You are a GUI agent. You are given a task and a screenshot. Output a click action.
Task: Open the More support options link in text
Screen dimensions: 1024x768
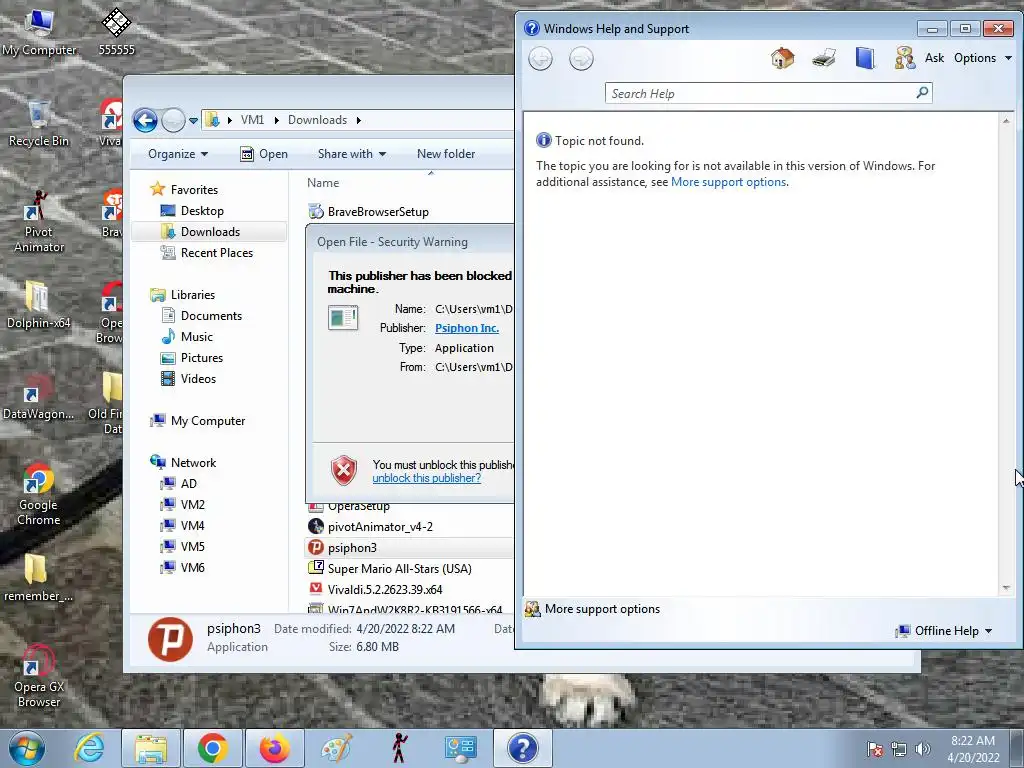point(728,182)
